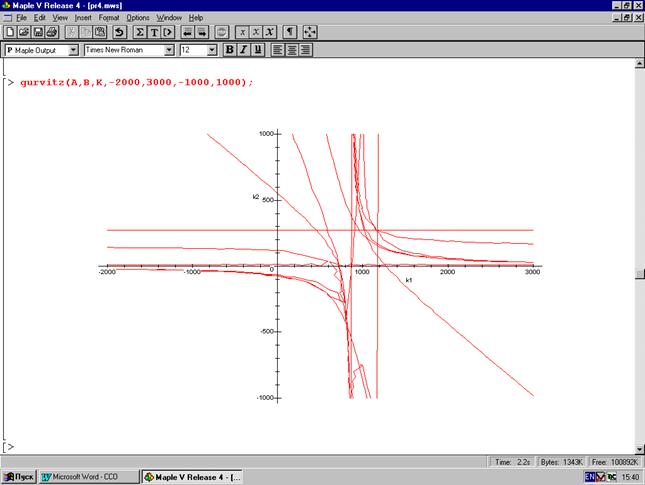
Task: Toggle Bold formatting button
Action: 229,50
